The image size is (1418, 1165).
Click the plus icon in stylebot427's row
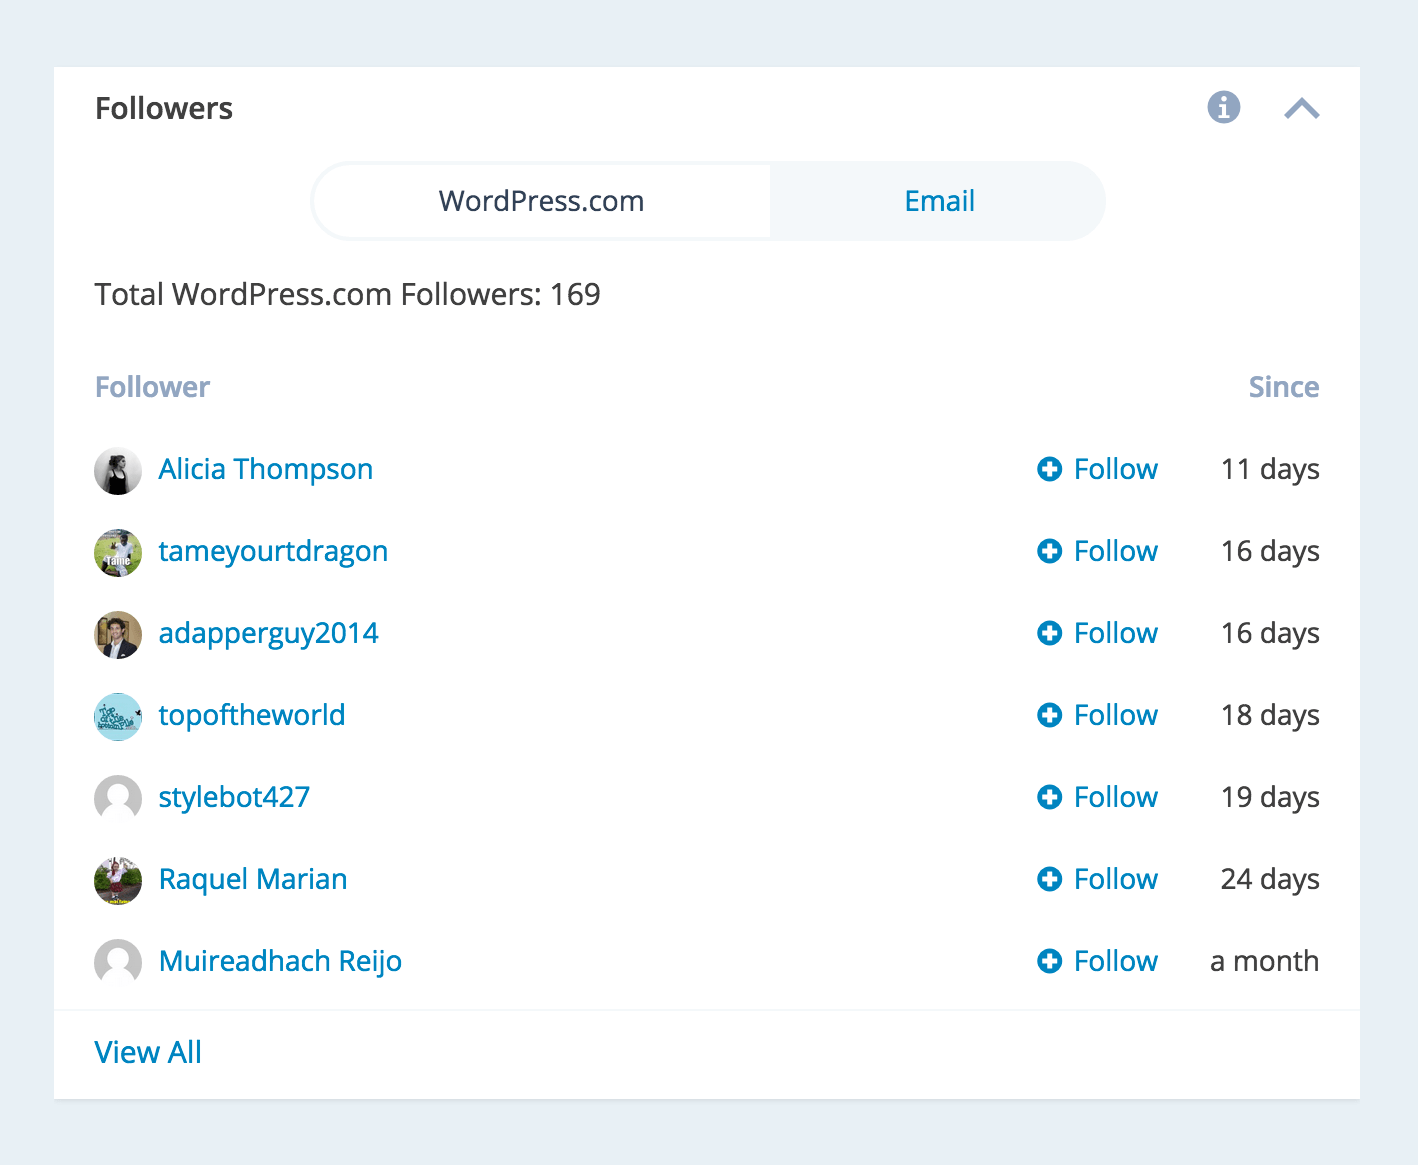pos(1049,797)
